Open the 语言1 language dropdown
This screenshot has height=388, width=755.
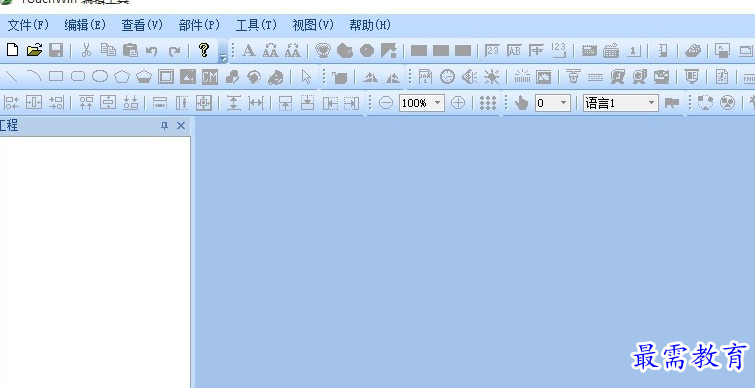tap(651, 103)
